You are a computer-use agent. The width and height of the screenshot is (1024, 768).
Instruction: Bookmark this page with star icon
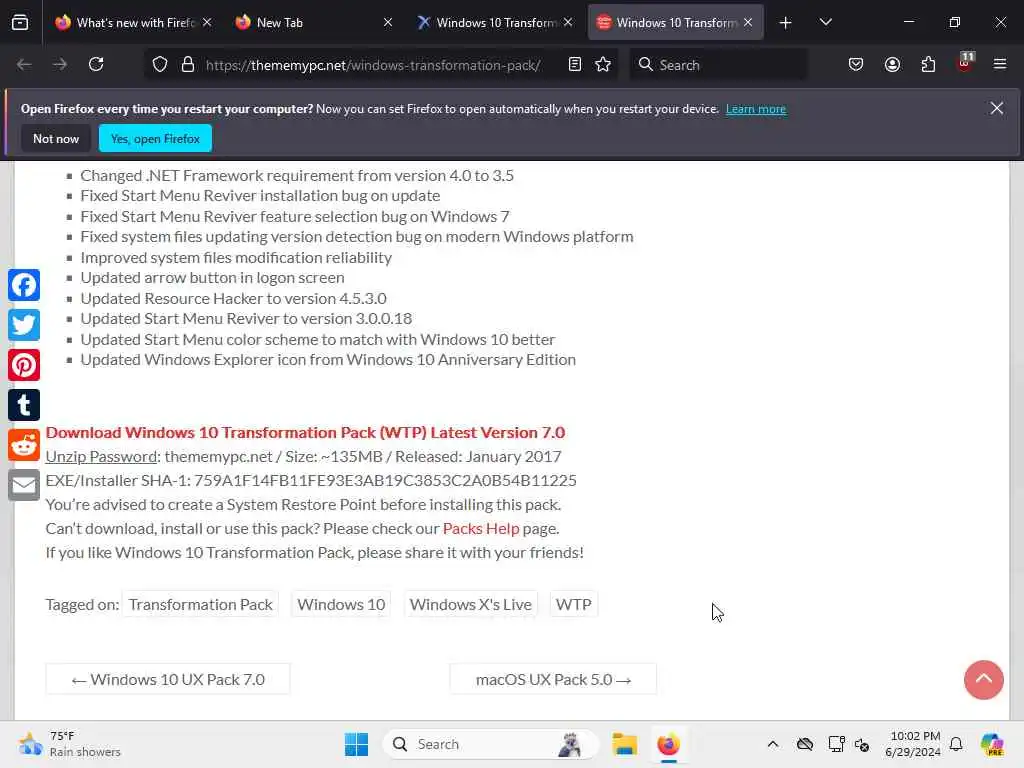click(x=603, y=65)
